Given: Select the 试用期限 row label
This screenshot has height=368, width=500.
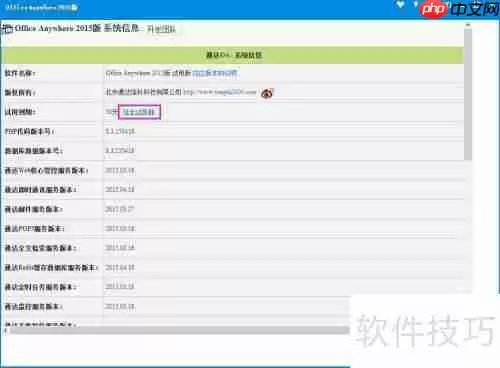Looking at the screenshot, I should (x=20, y=112).
